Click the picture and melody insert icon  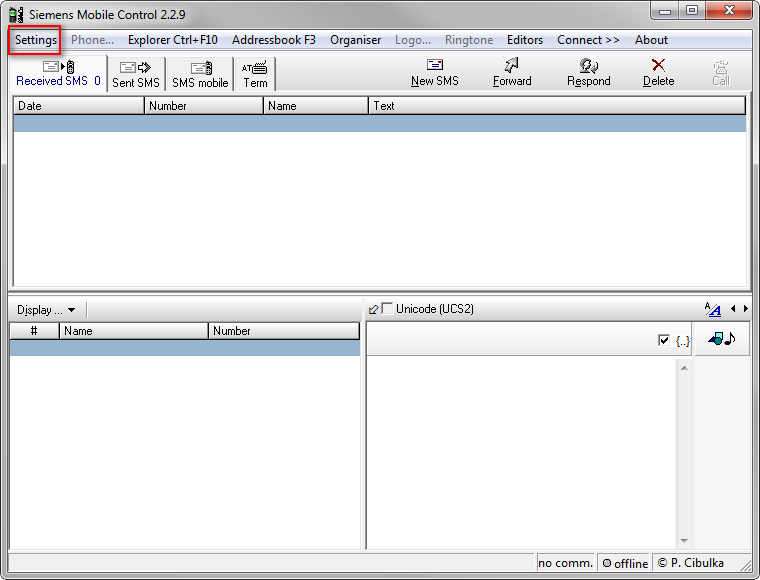pos(721,339)
